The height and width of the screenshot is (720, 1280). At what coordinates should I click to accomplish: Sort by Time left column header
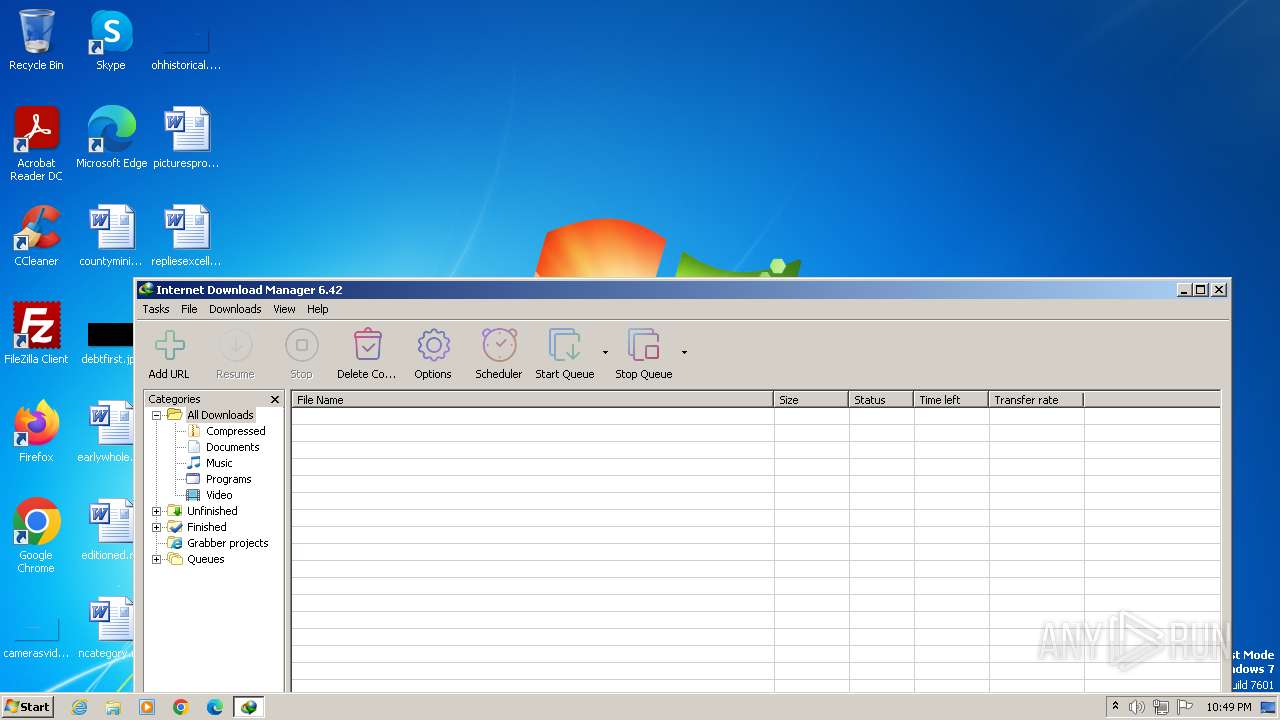point(951,399)
